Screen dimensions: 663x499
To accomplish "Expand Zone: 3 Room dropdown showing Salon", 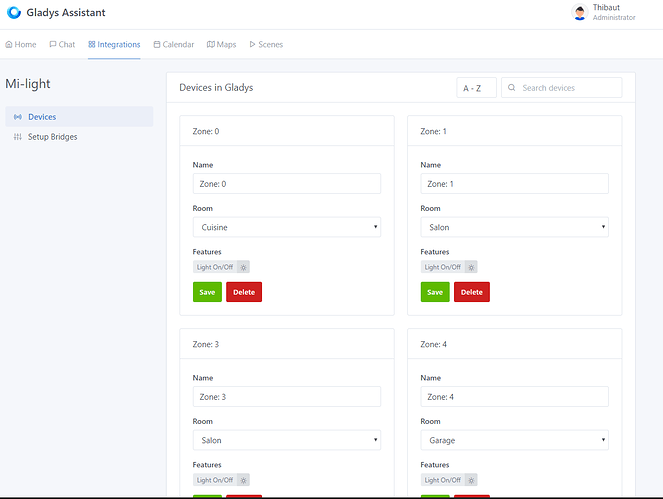I will pyautogui.click(x=287, y=440).
